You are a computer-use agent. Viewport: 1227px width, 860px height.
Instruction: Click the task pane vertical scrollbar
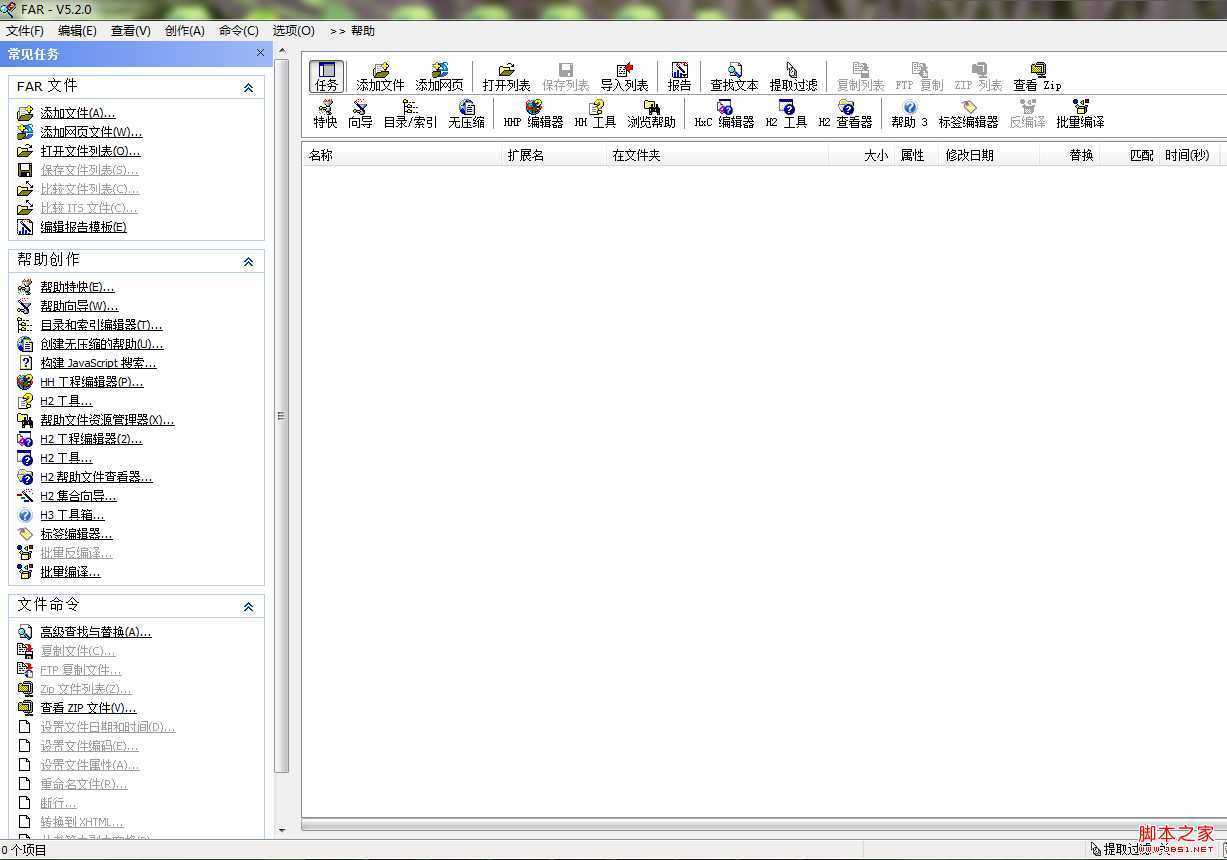(x=281, y=415)
